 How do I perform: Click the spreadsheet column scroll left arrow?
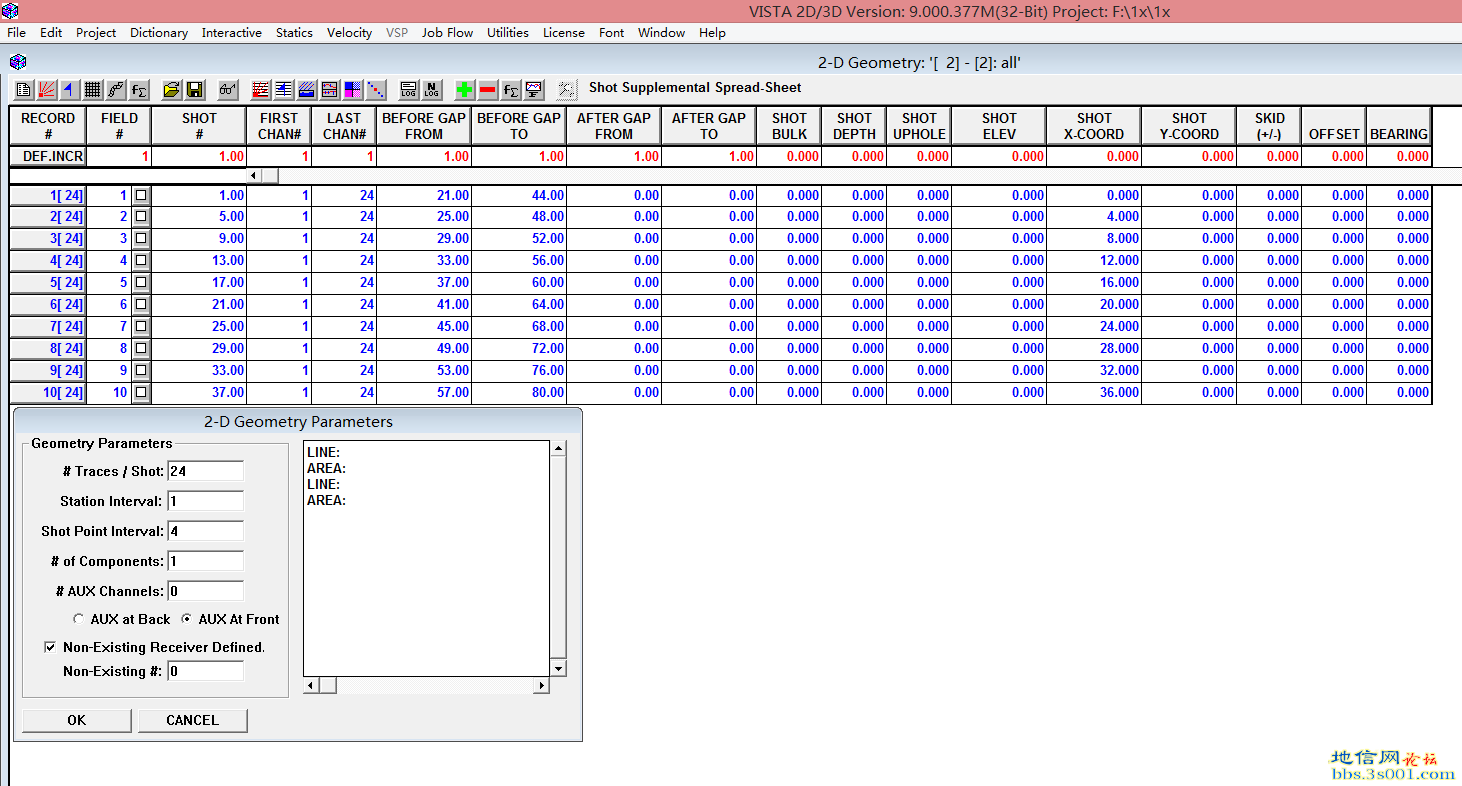point(254,176)
